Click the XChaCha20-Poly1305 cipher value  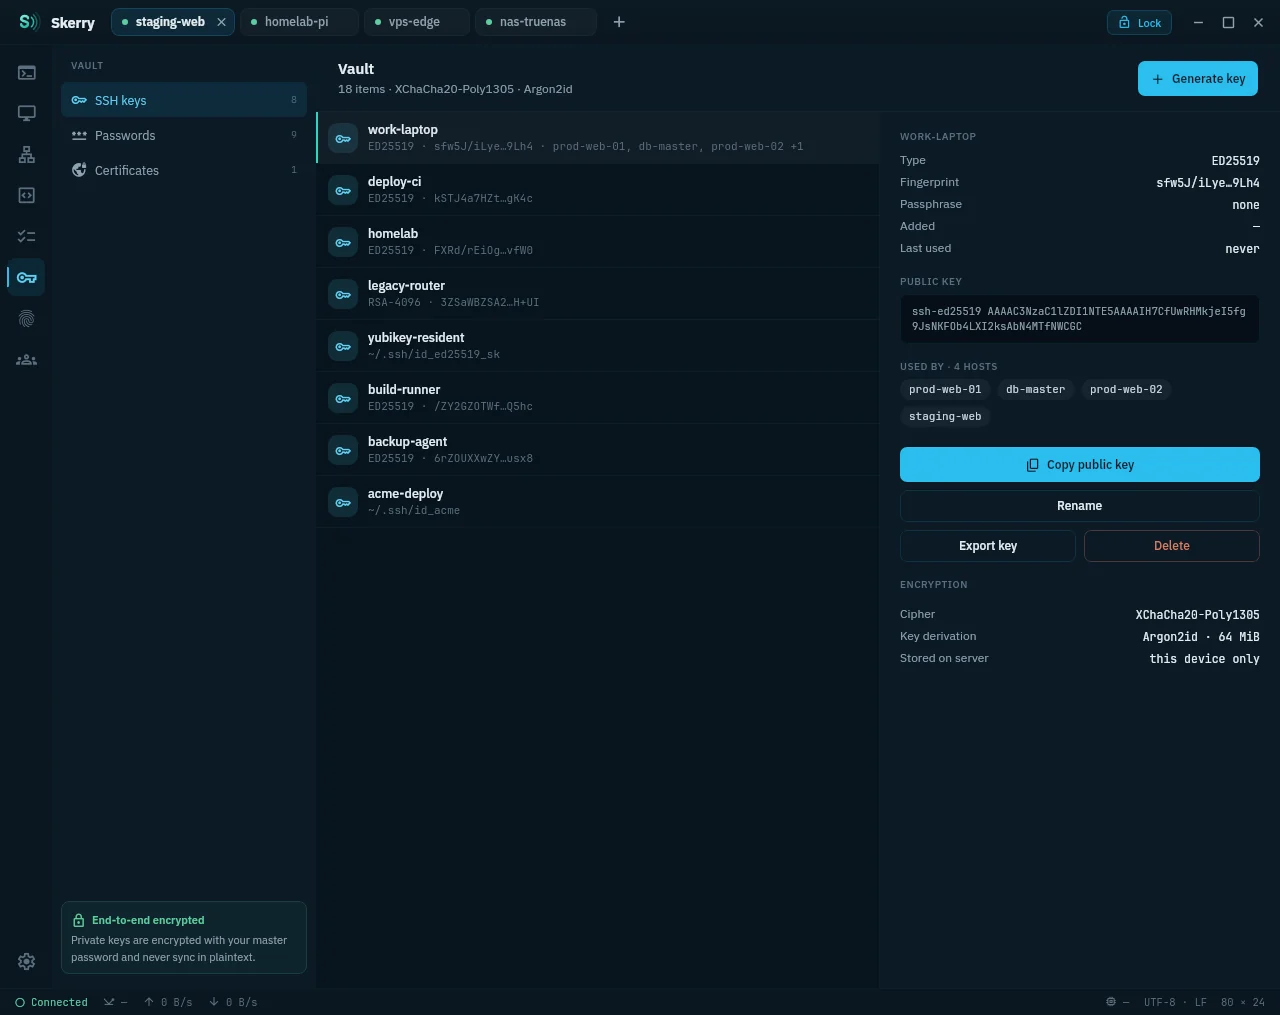[x=1197, y=615]
